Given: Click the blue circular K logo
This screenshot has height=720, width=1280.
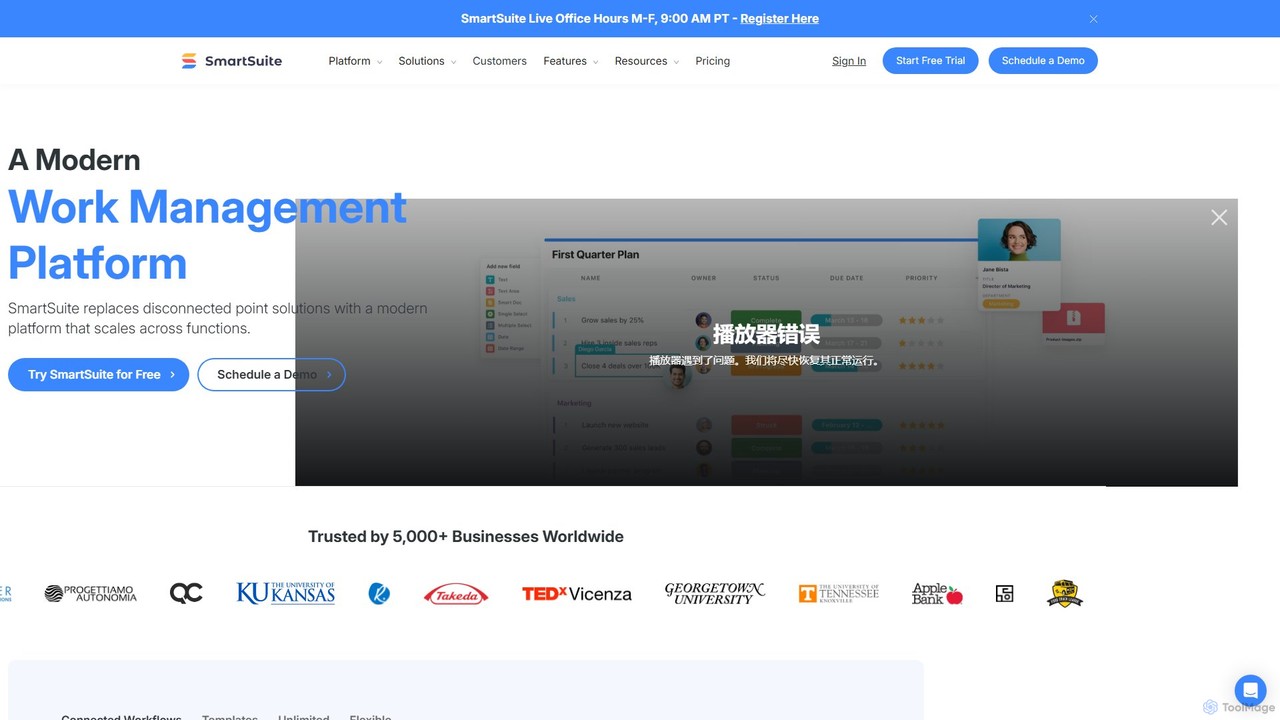Looking at the screenshot, I should pyautogui.click(x=379, y=594).
